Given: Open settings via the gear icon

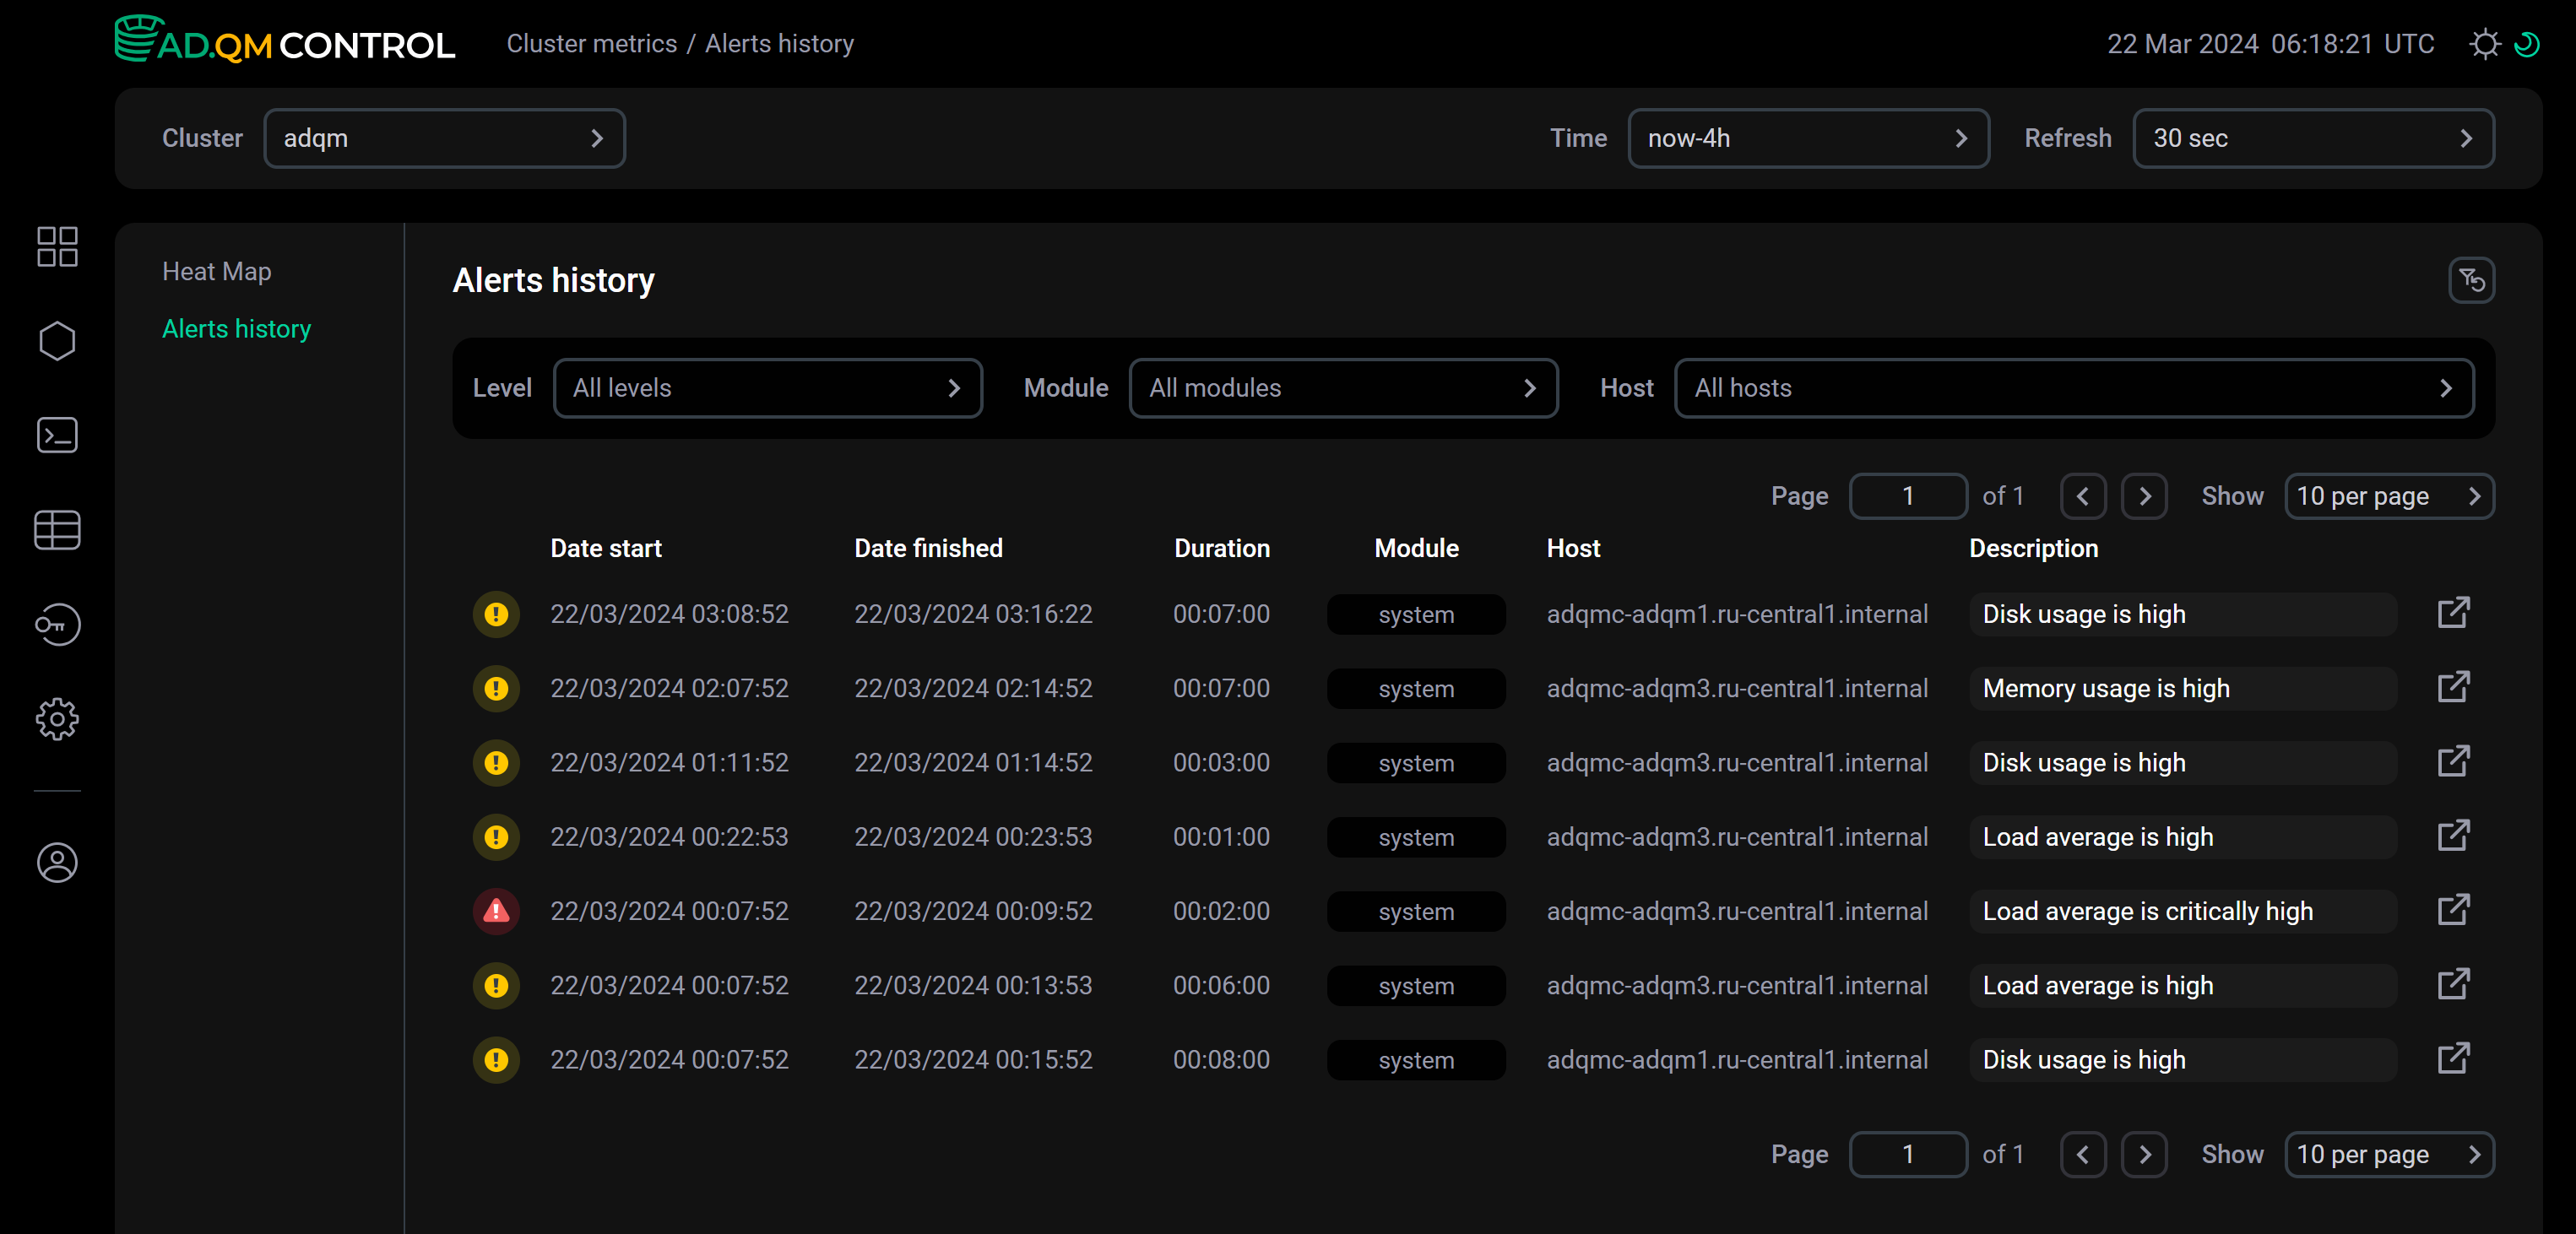Looking at the screenshot, I should [x=57, y=718].
